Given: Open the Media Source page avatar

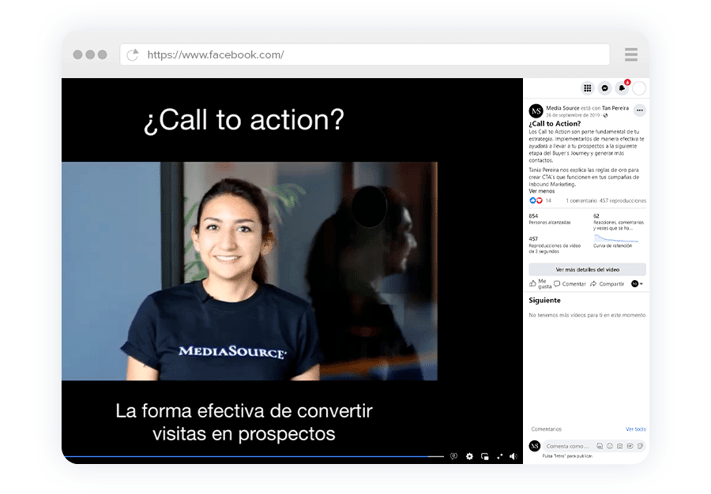Looking at the screenshot, I should coord(536,111).
